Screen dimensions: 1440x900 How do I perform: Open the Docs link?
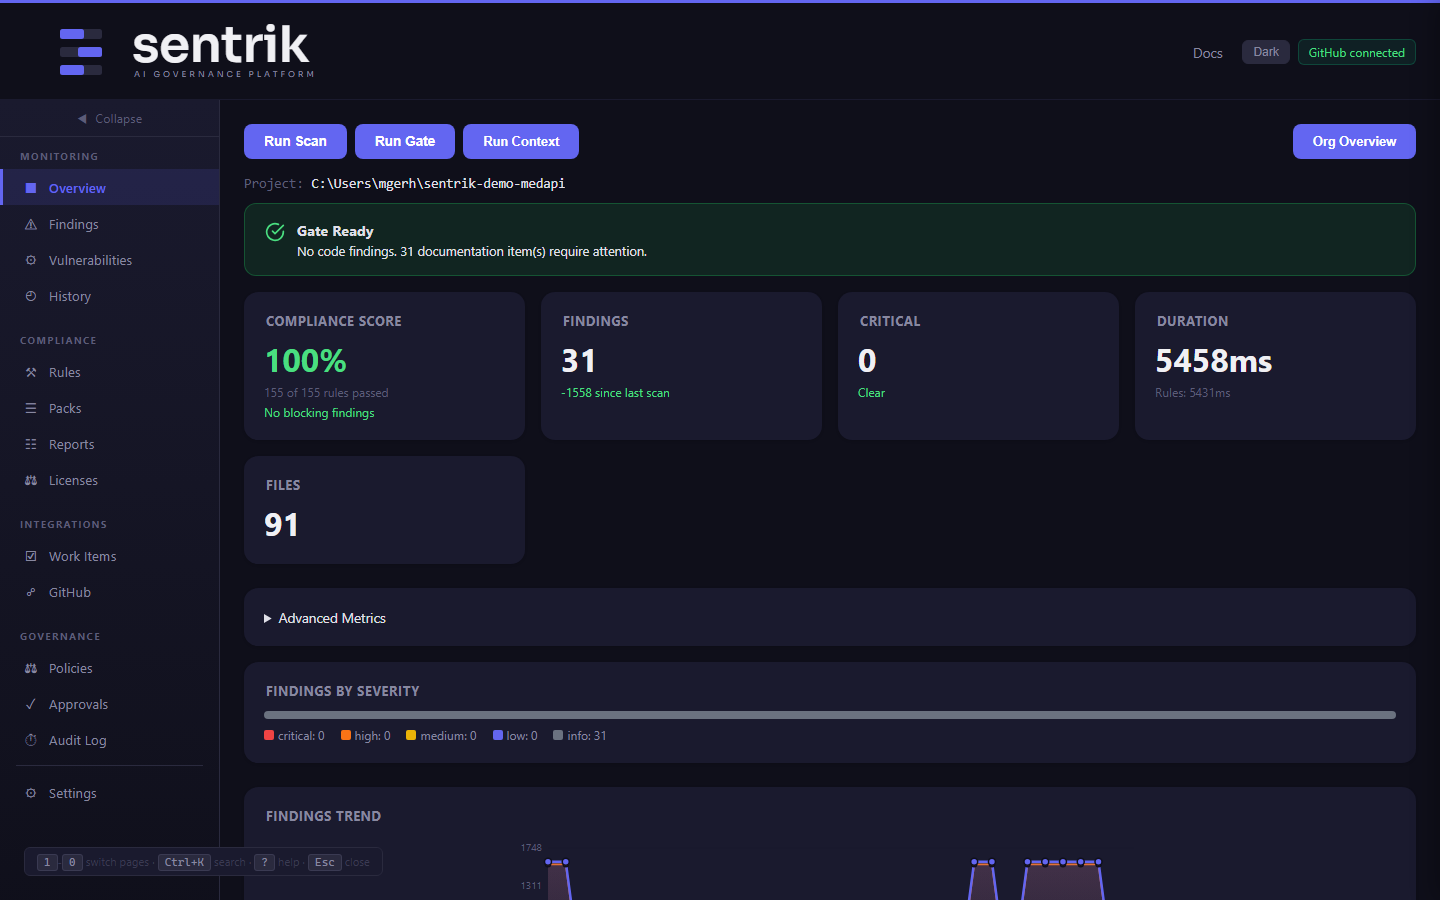1208,53
